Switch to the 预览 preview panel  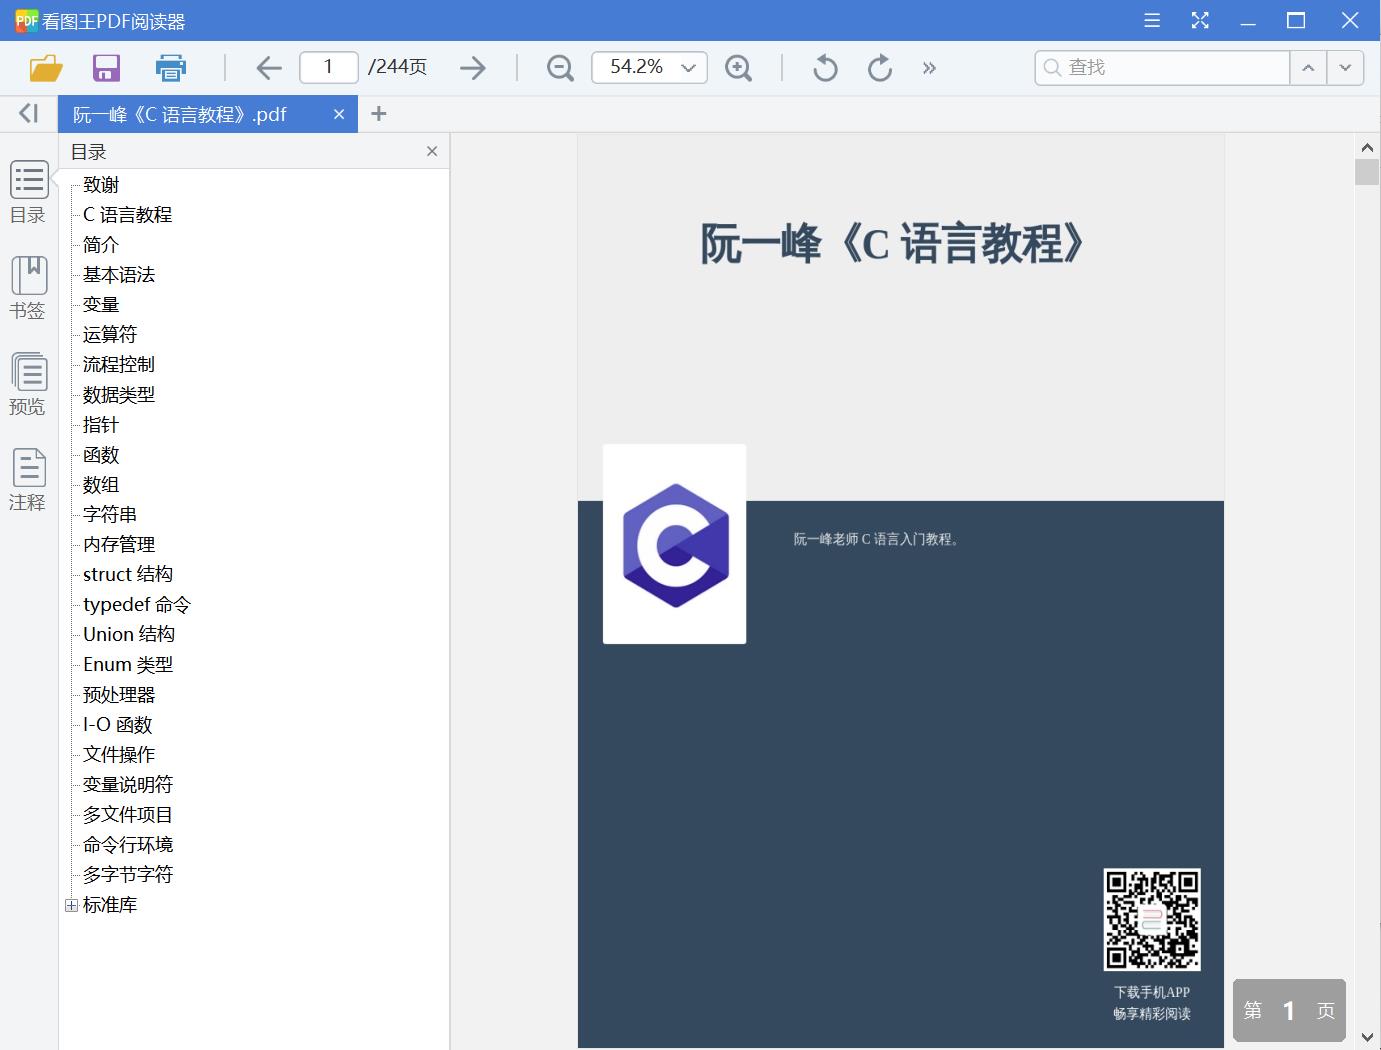(28, 383)
